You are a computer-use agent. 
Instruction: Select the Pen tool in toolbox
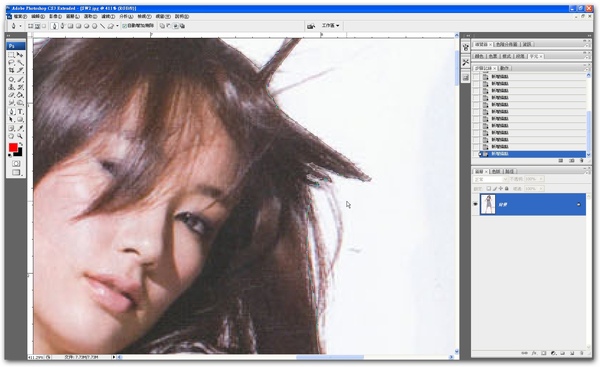click(x=11, y=112)
